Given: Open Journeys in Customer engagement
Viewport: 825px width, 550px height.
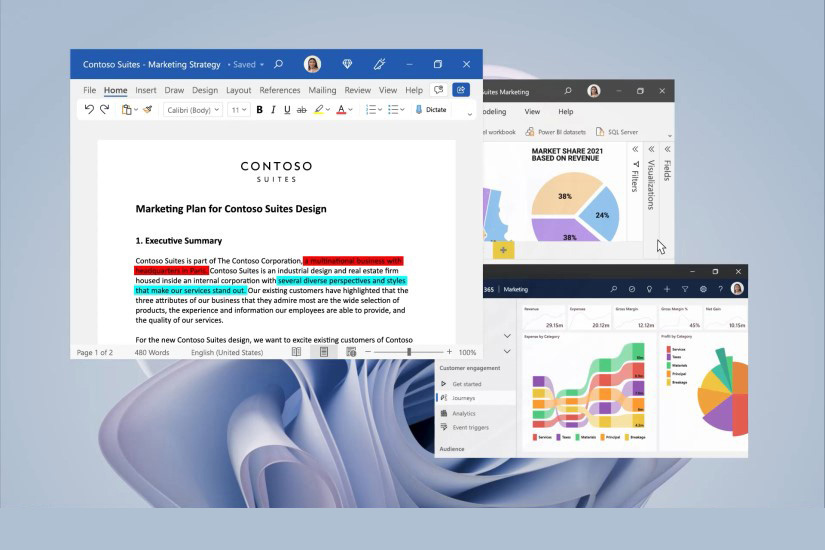Looking at the screenshot, I should pyautogui.click(x=464, y=398).
